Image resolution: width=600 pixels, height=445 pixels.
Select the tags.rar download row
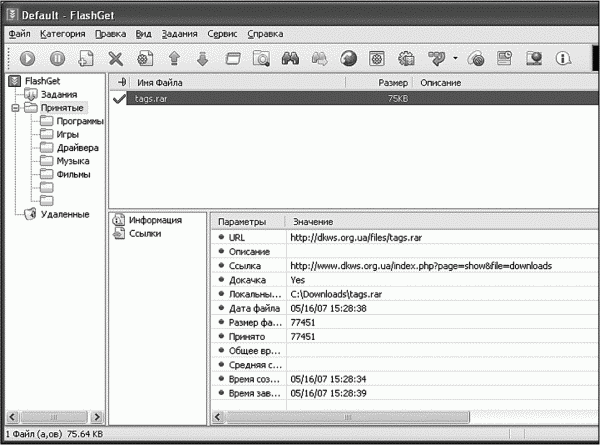click(362, 99)
